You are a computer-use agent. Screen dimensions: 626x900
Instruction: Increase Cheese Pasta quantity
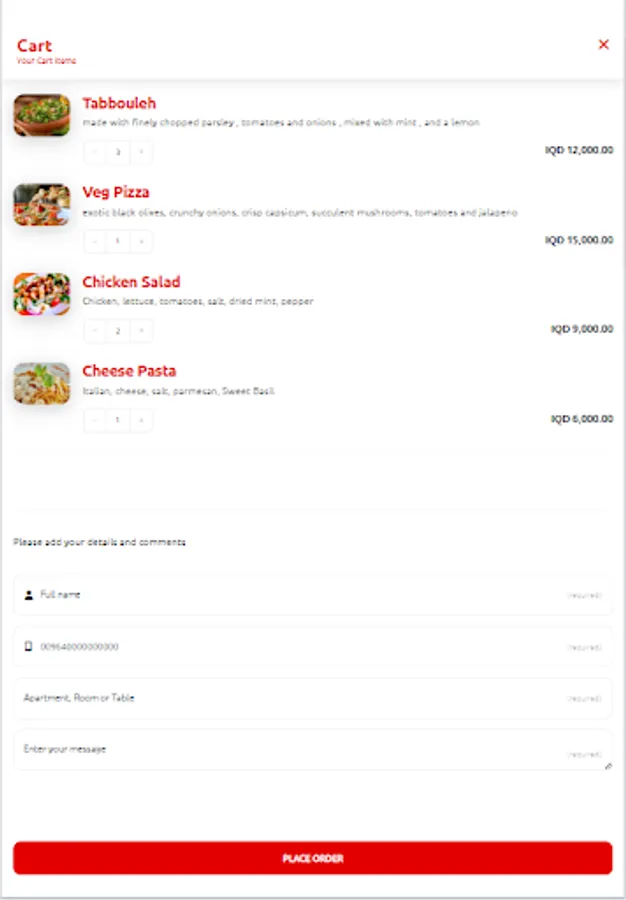tap(141, 420)
